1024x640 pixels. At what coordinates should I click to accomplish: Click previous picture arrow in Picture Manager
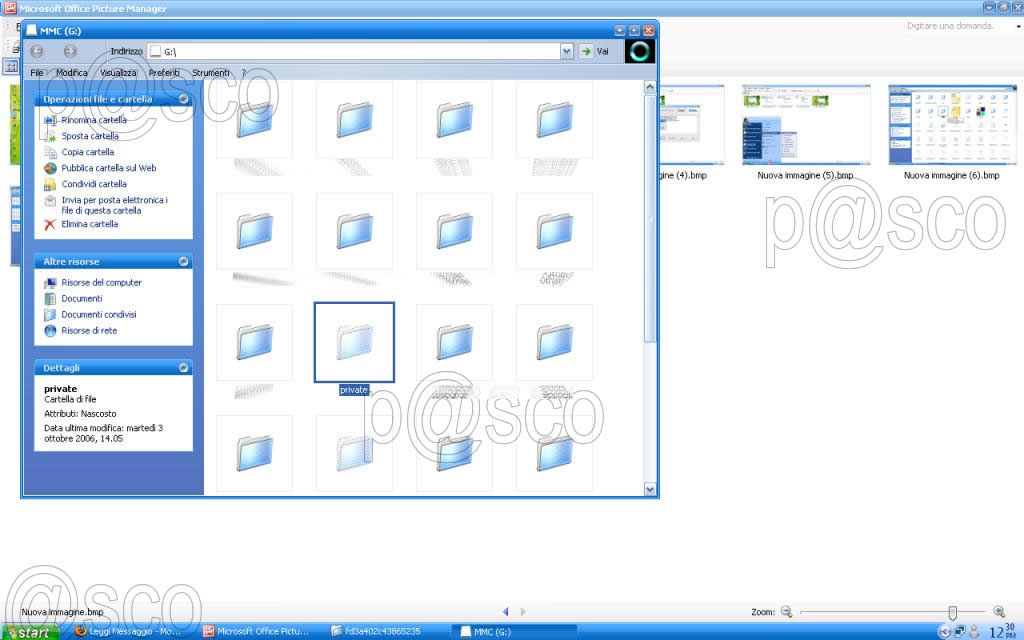[x=505, y=612]
